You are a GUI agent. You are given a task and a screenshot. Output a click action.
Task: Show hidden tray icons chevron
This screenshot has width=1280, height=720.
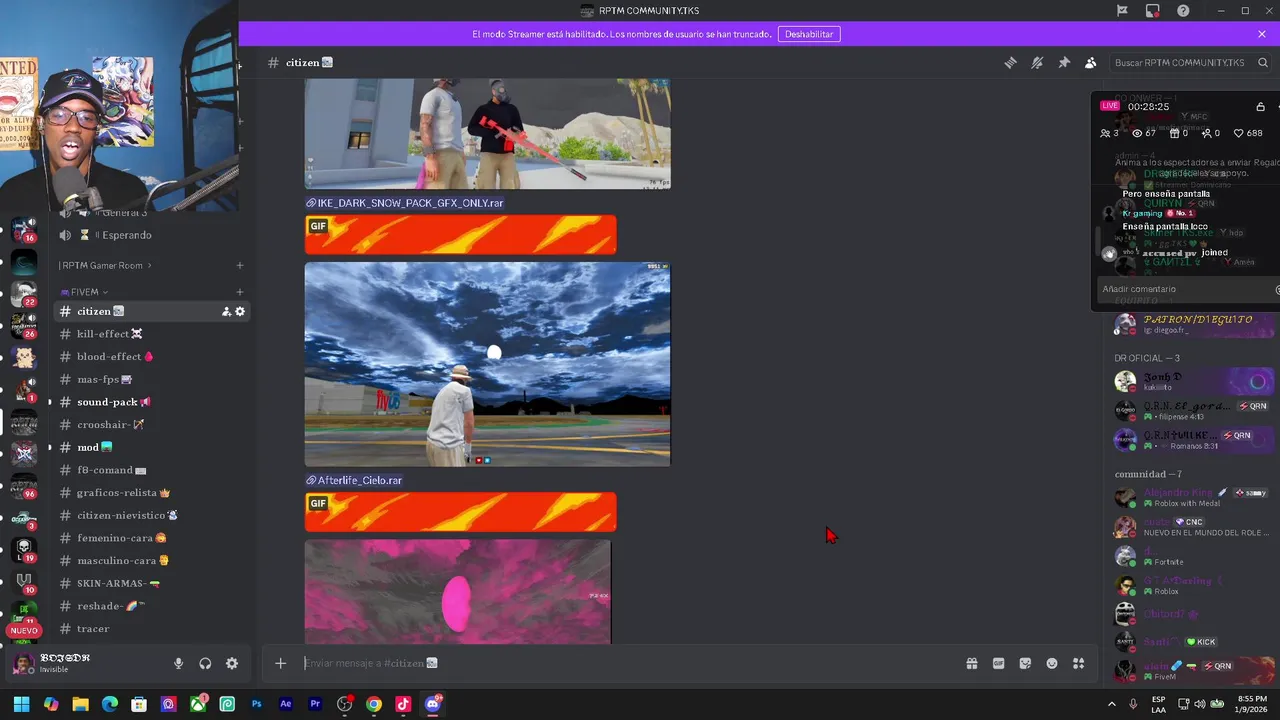coord(1111,704)
